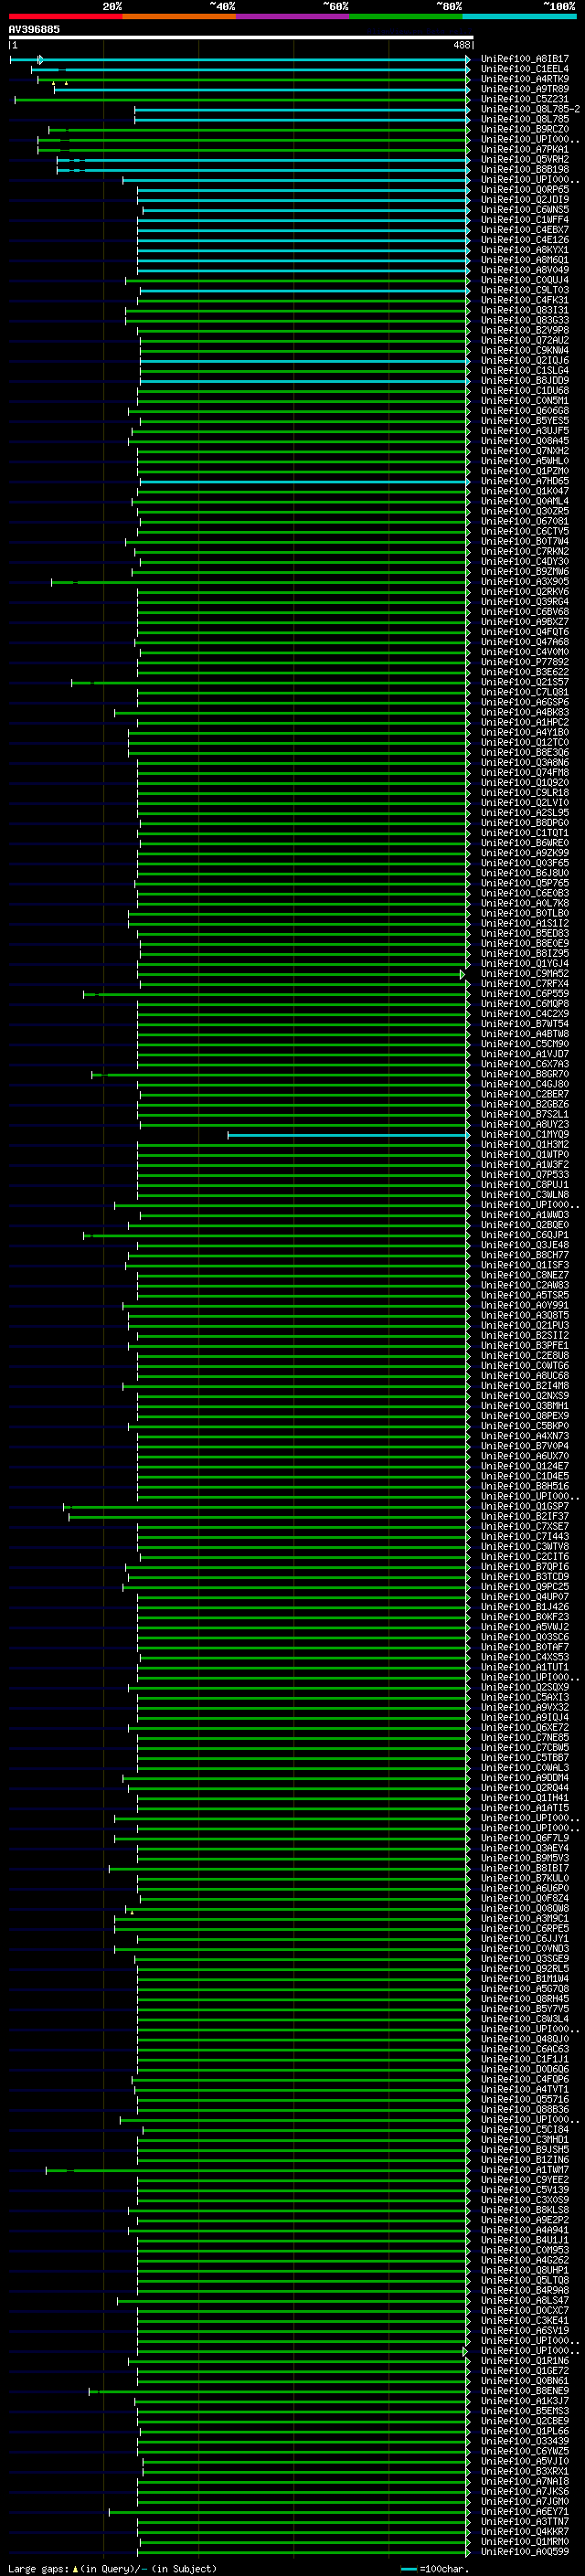
Task: Select hit label UniRef100_C1WFF4
Action: tap(524, 220)
